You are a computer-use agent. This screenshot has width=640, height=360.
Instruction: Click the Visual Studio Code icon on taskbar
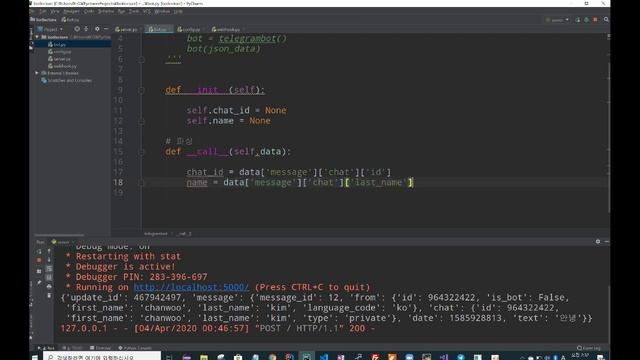click(324, 358)
